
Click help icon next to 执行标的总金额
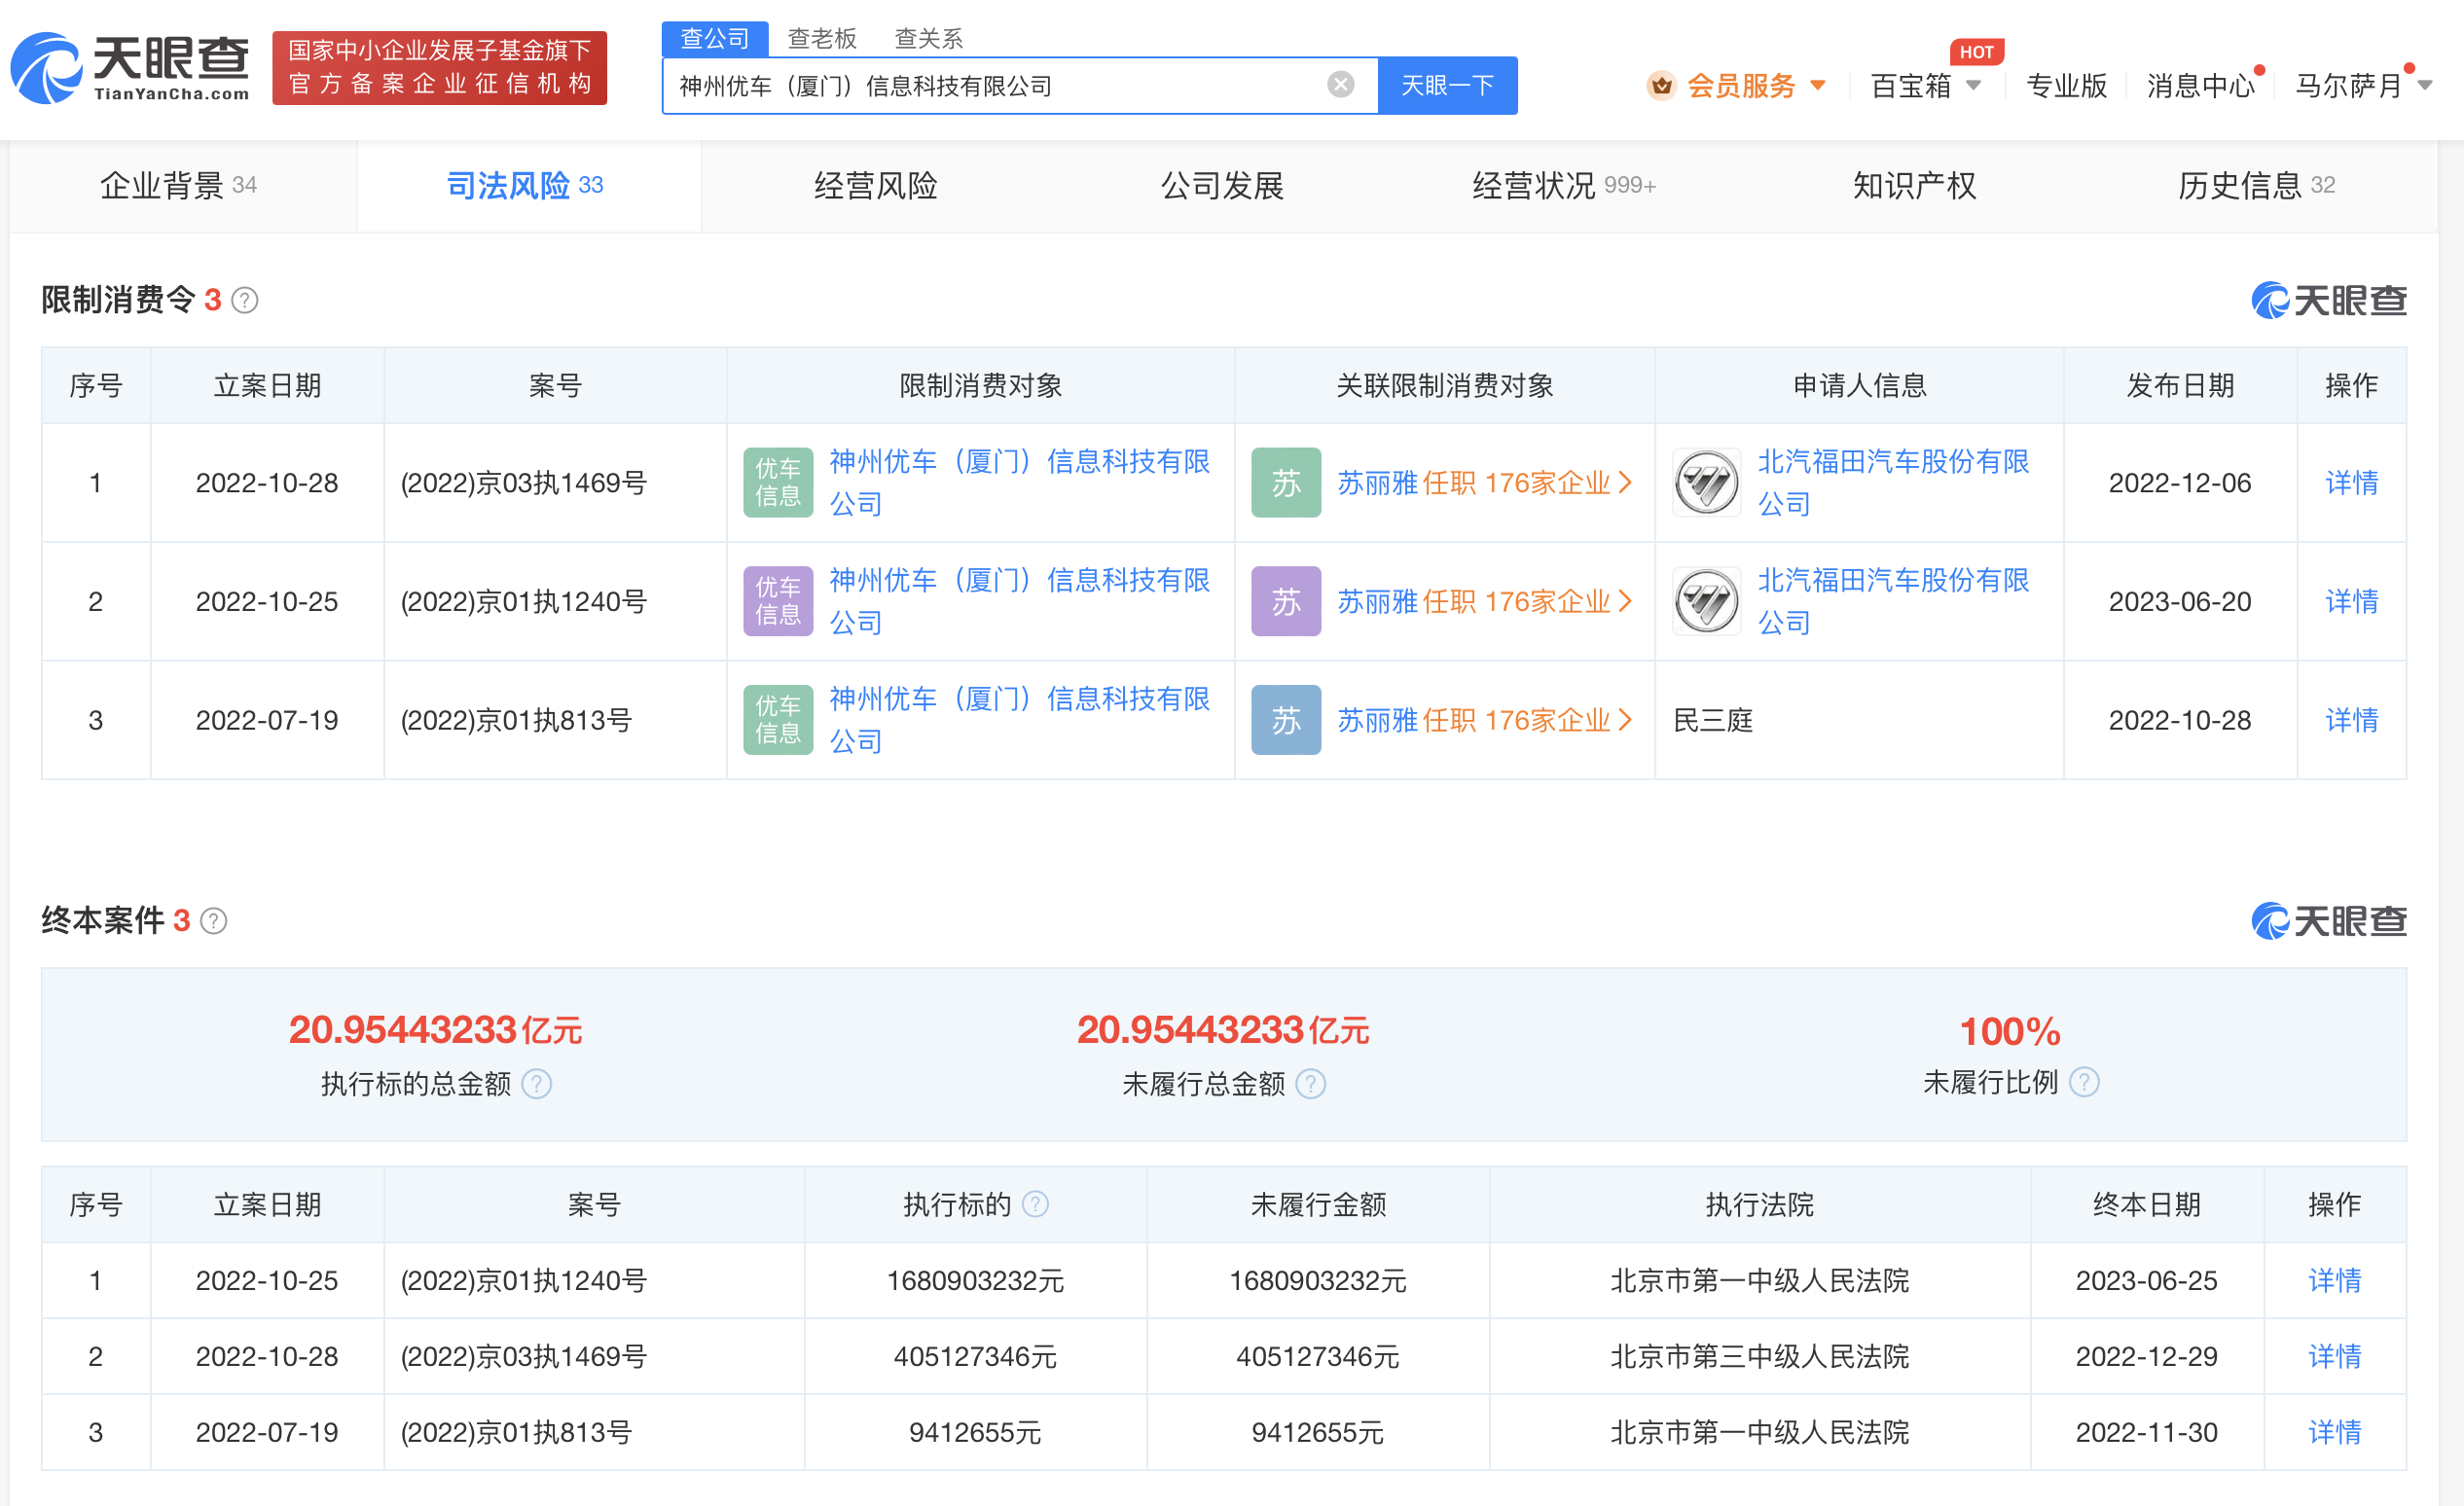[x=537, y=1084]
